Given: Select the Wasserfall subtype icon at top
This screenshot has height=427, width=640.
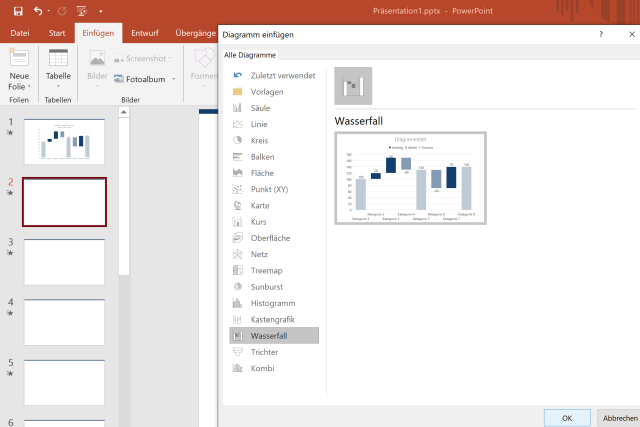Looking at the screenshot, I should coord(353,86).
